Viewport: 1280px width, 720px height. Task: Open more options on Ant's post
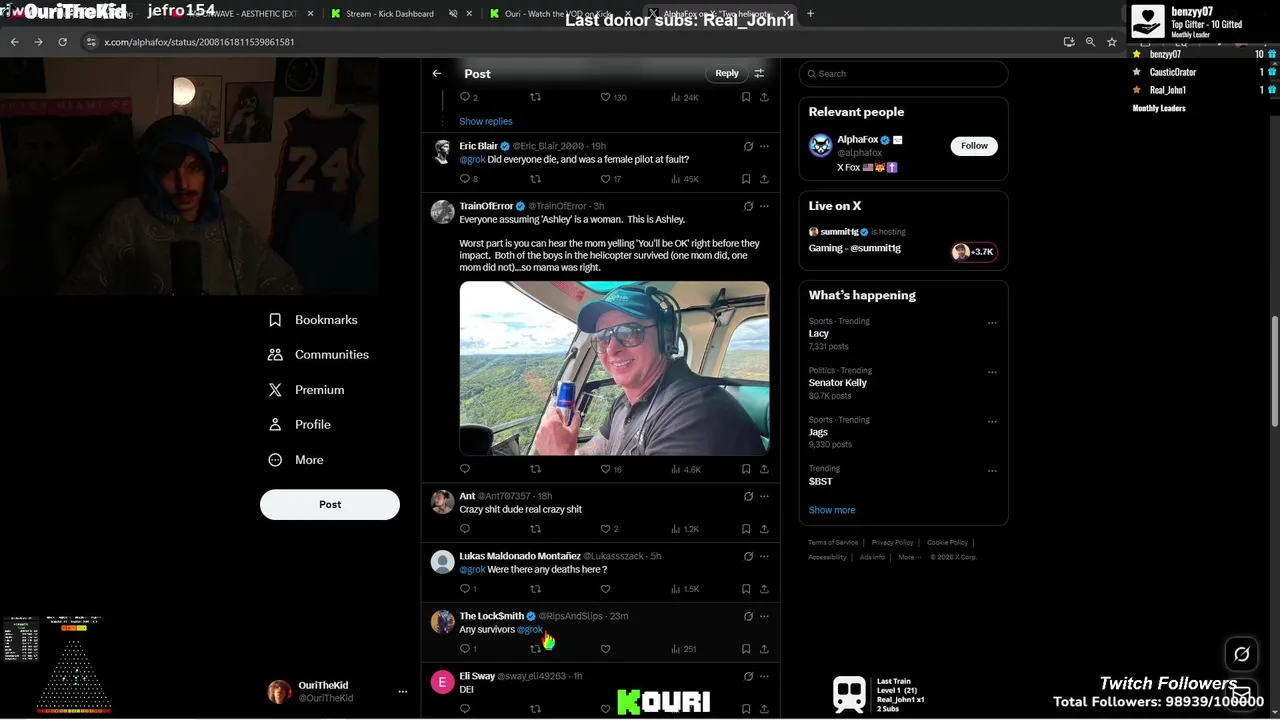point(764,496)
